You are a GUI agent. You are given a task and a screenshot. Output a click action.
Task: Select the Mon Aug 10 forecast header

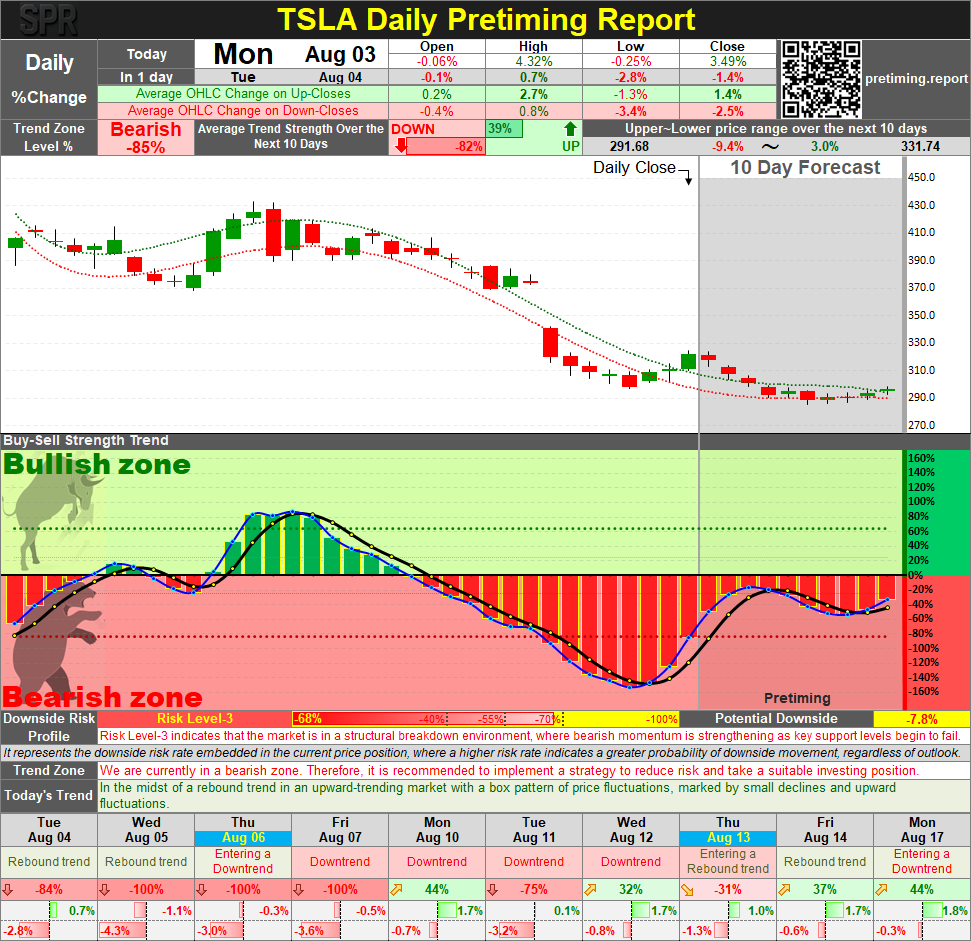click(437, 830)
